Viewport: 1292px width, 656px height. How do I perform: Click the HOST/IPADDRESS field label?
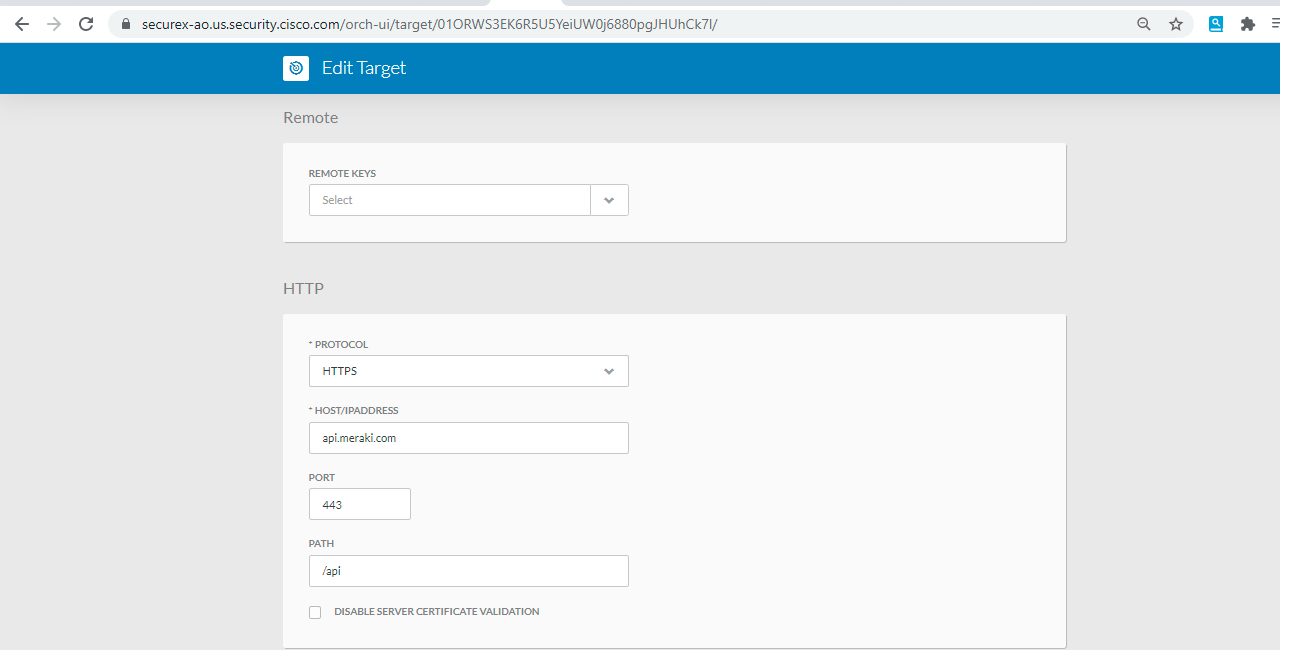(x=354, y=411)
